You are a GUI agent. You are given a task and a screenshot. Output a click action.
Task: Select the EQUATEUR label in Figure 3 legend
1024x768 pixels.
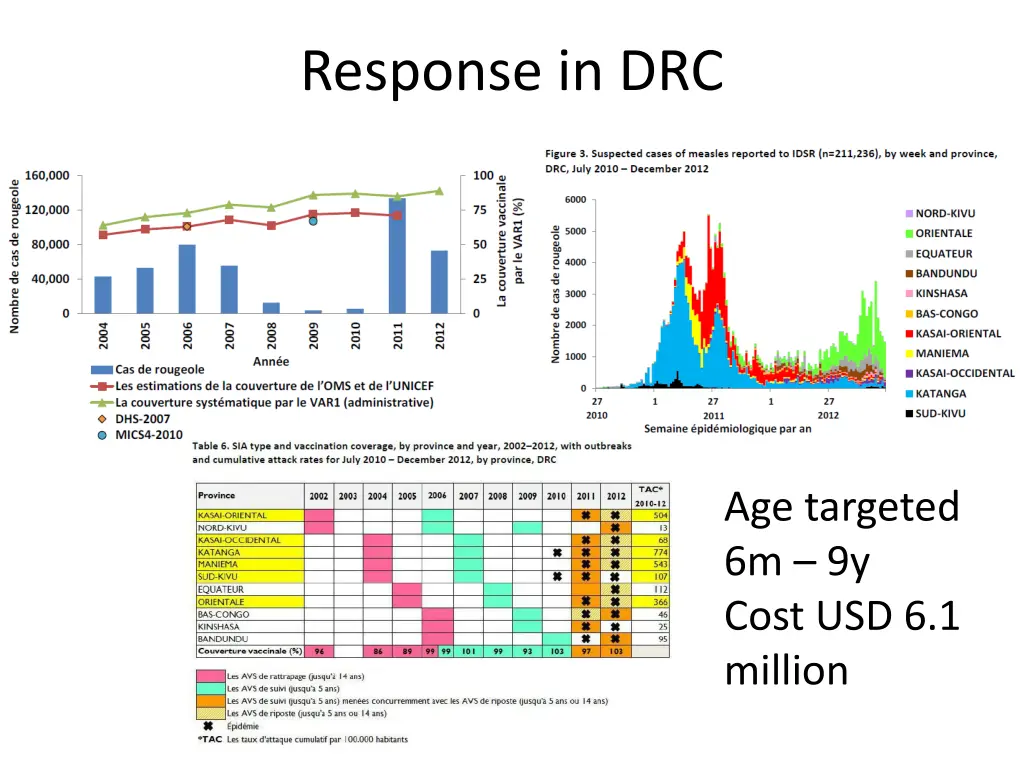tap(944, 253)
